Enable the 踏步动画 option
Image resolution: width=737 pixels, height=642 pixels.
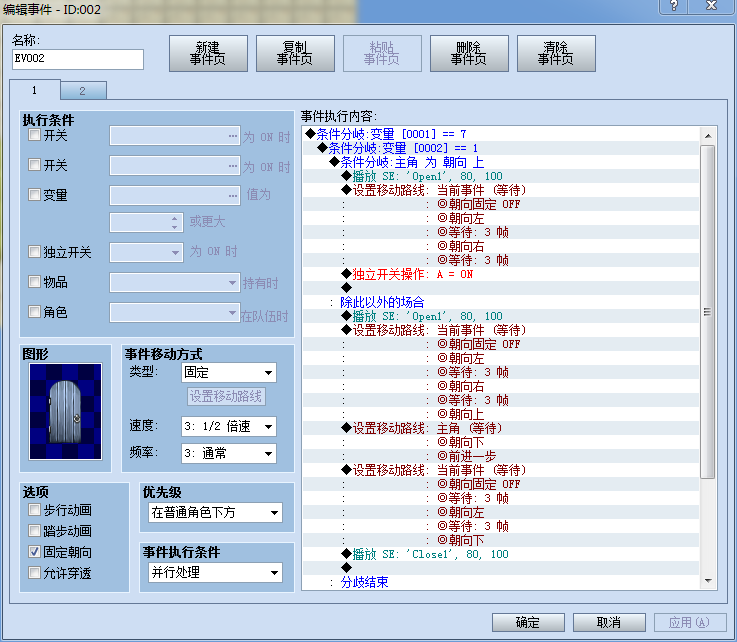pyautogui.click(x=34, y=531)
